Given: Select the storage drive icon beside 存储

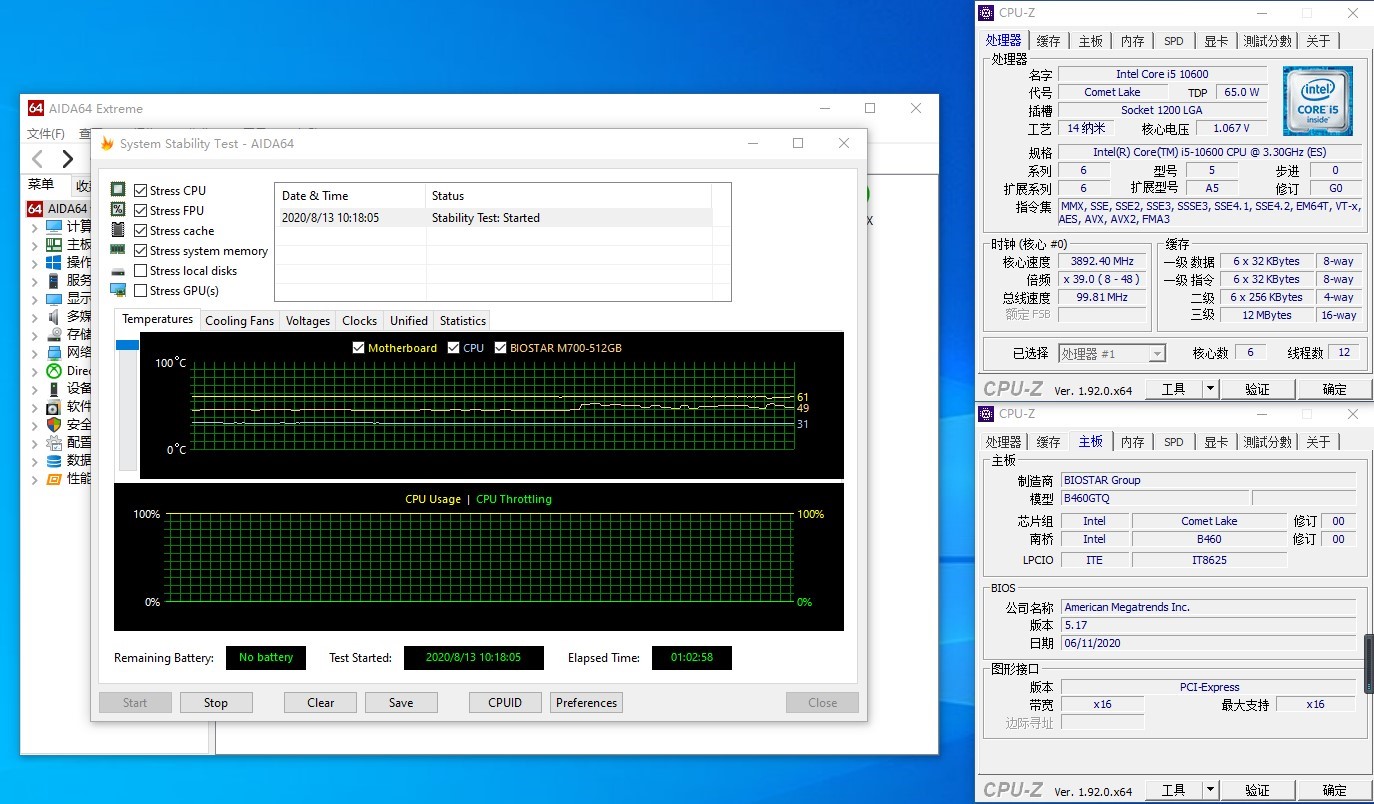Looking at the screenshot, I should pyautogui.click(x=54, y=334).
